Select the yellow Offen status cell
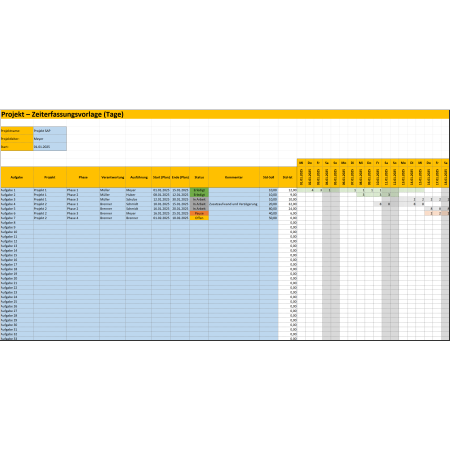Viewport: 450px width, 450px height. [199, 218]
